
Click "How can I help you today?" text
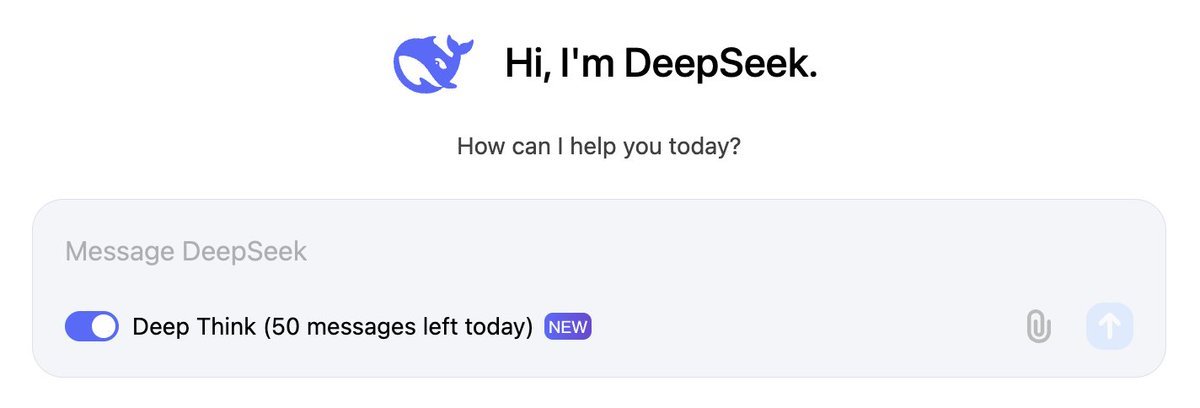pyautogui.click(x=599, y=146)
